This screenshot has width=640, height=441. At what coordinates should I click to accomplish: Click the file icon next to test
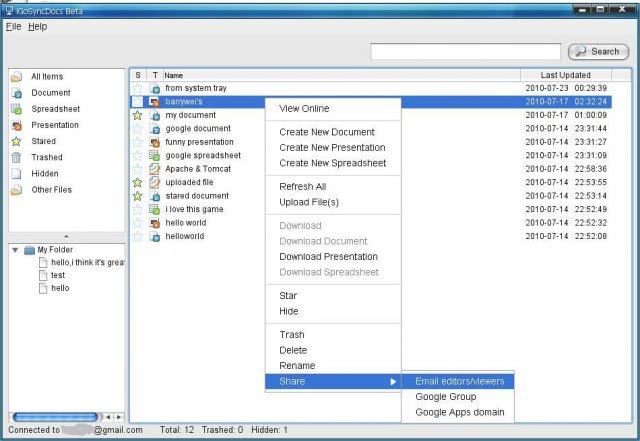coord(43,275)
